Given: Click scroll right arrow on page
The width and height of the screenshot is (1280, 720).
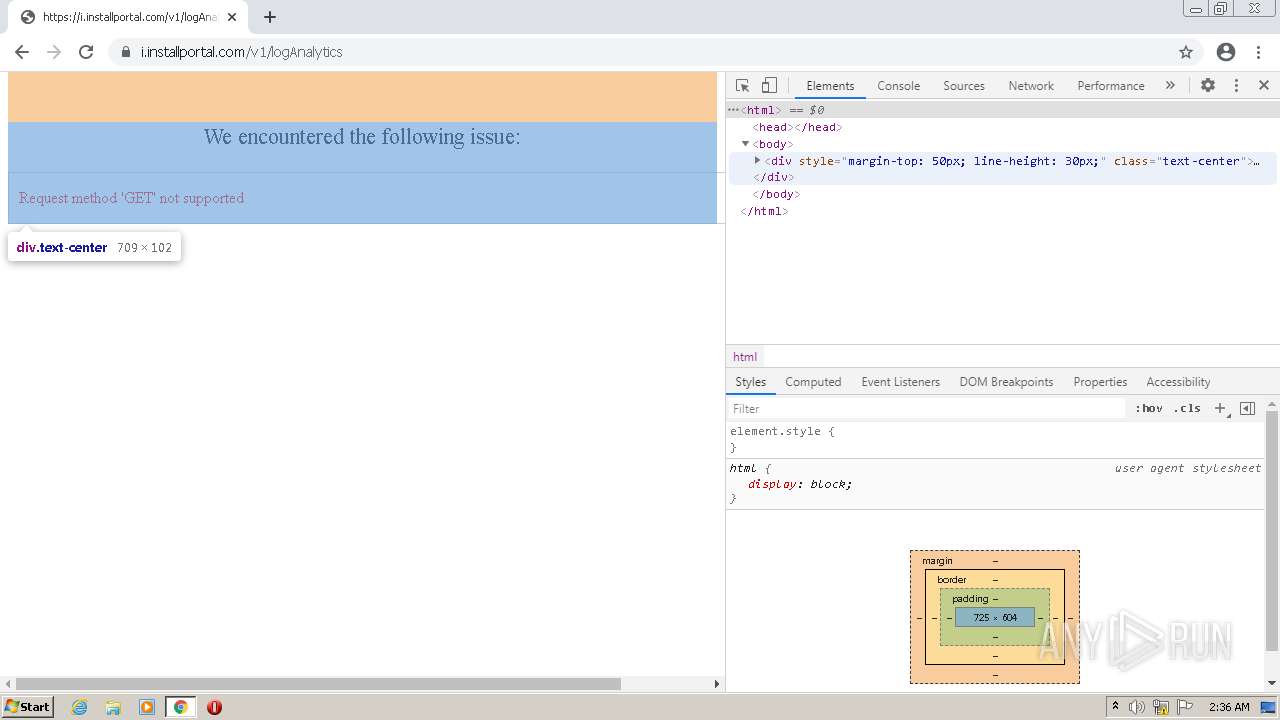Looking at the screenshot, I should click(x=716, y=684).
